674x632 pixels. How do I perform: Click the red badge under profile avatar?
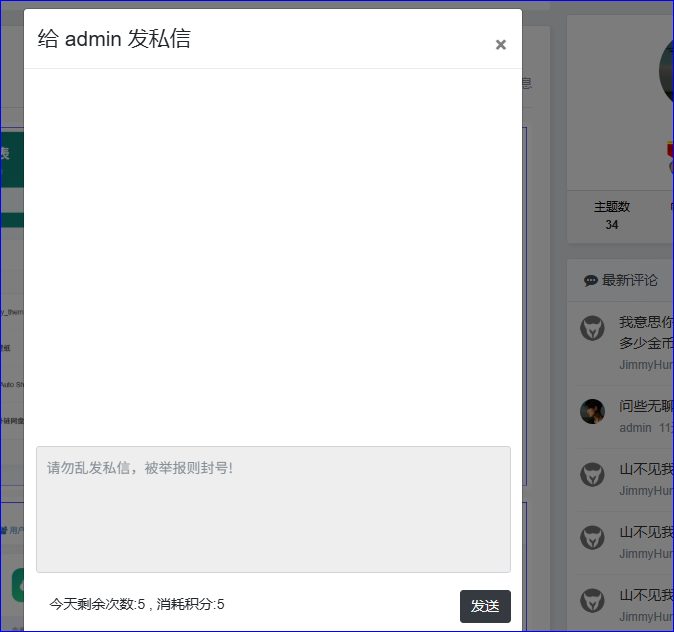[x=670, y=150]
